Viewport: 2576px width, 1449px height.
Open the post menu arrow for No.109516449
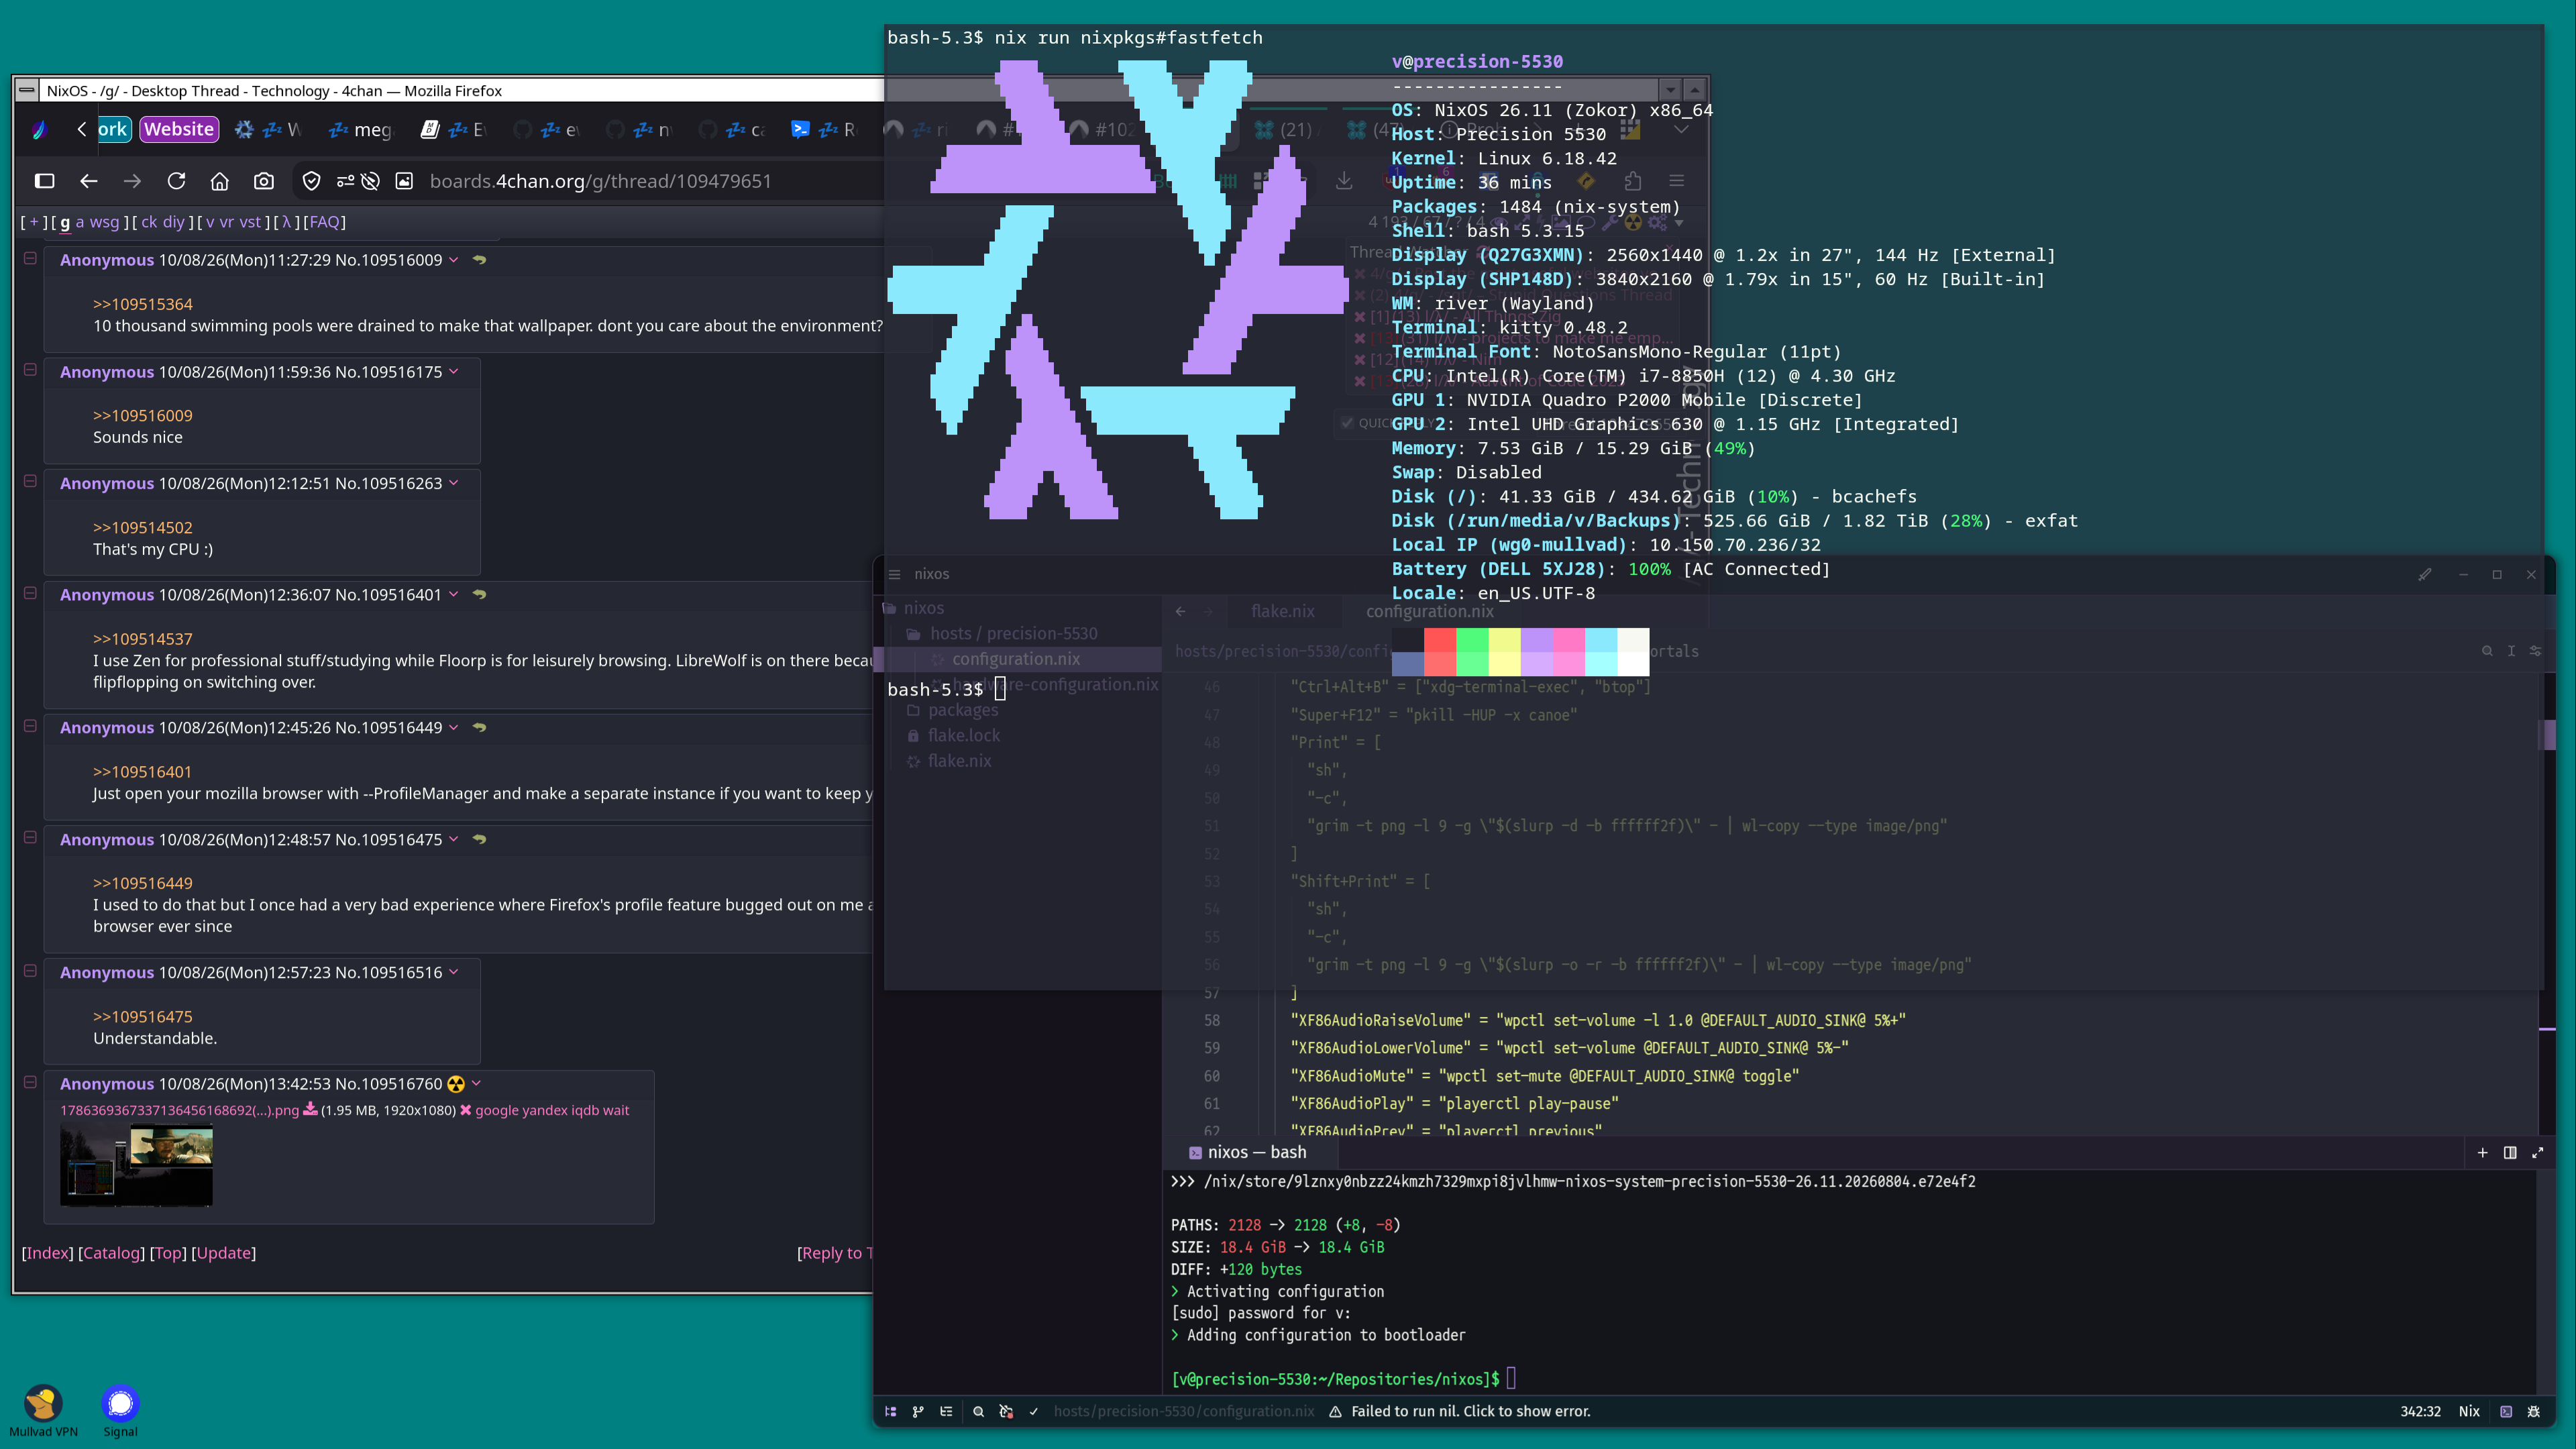click(454, 728)
